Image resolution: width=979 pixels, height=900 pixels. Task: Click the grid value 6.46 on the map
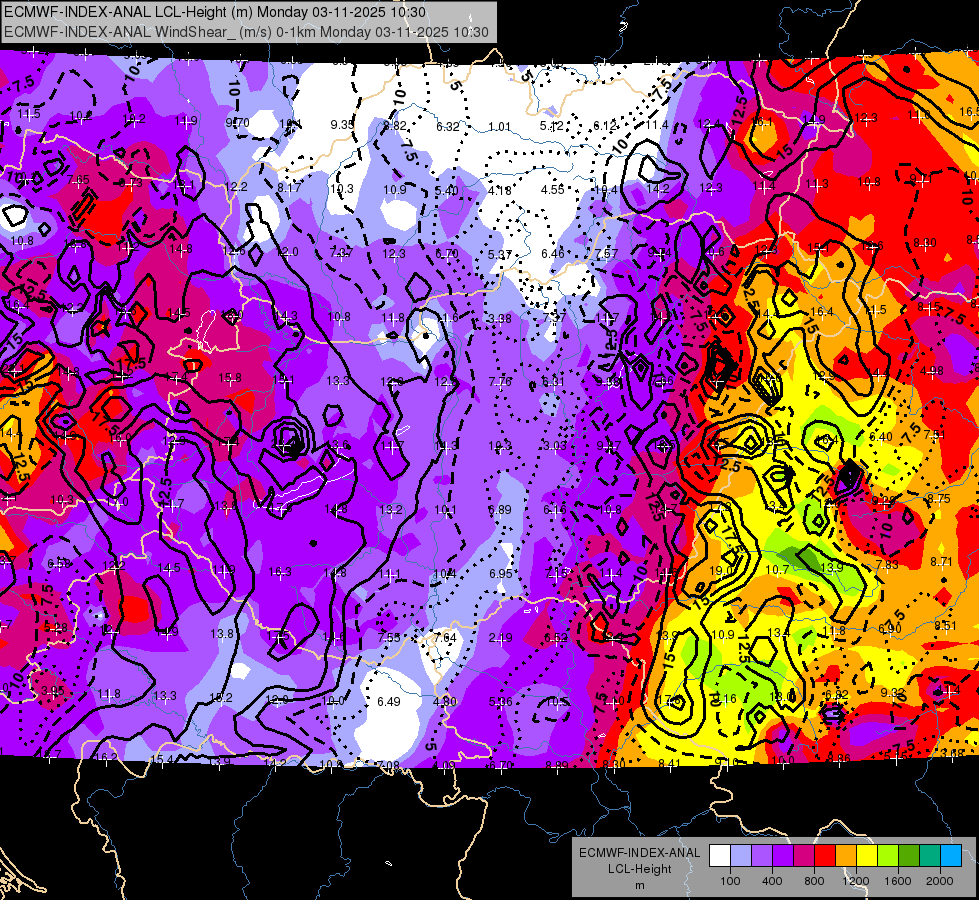[553, 254]
